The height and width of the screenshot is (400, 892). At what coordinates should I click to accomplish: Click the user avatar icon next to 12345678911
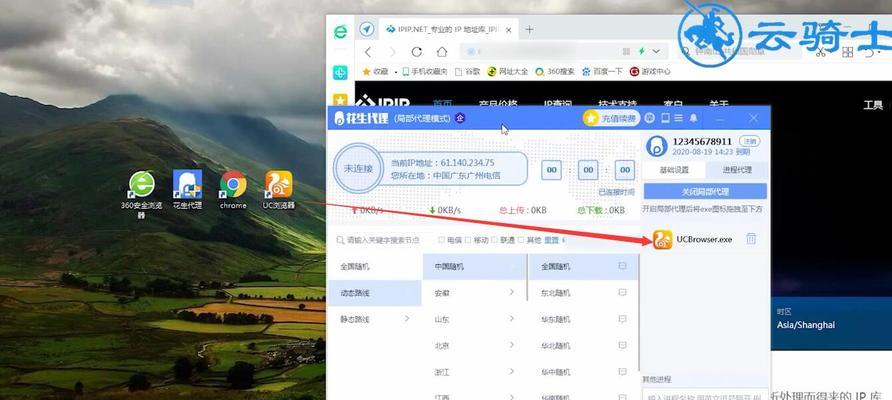coord(657,146)
